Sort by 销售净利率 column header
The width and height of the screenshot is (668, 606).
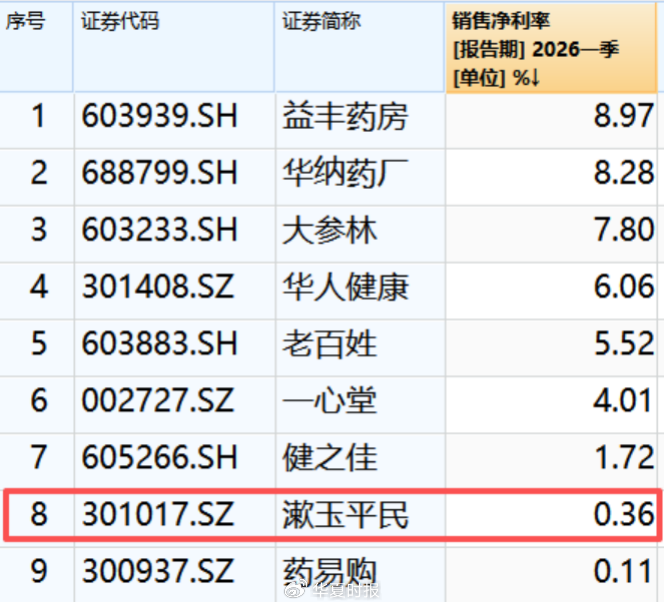[551, 48]
